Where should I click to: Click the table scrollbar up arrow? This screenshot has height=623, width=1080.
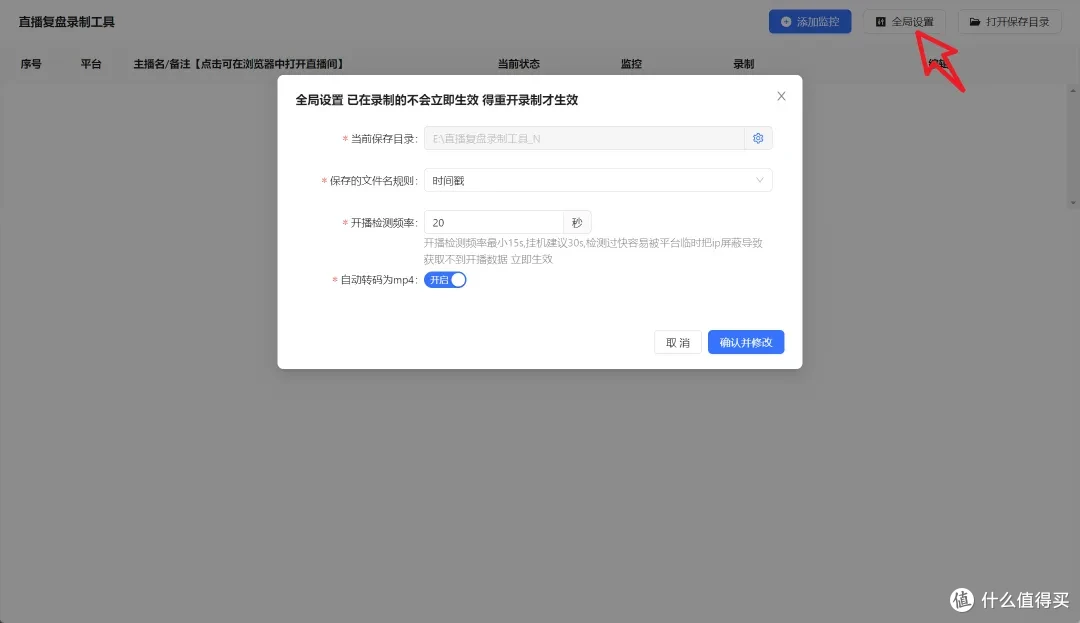1073,90
